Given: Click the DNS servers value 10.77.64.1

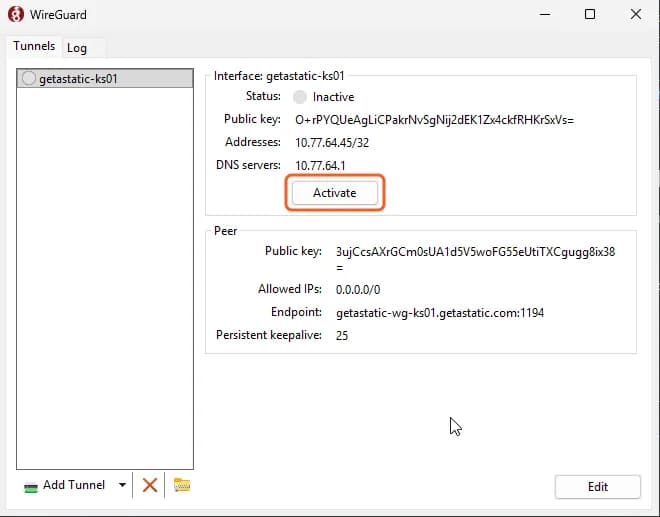Looking at the screenshot, I should [x=320, y=165].
